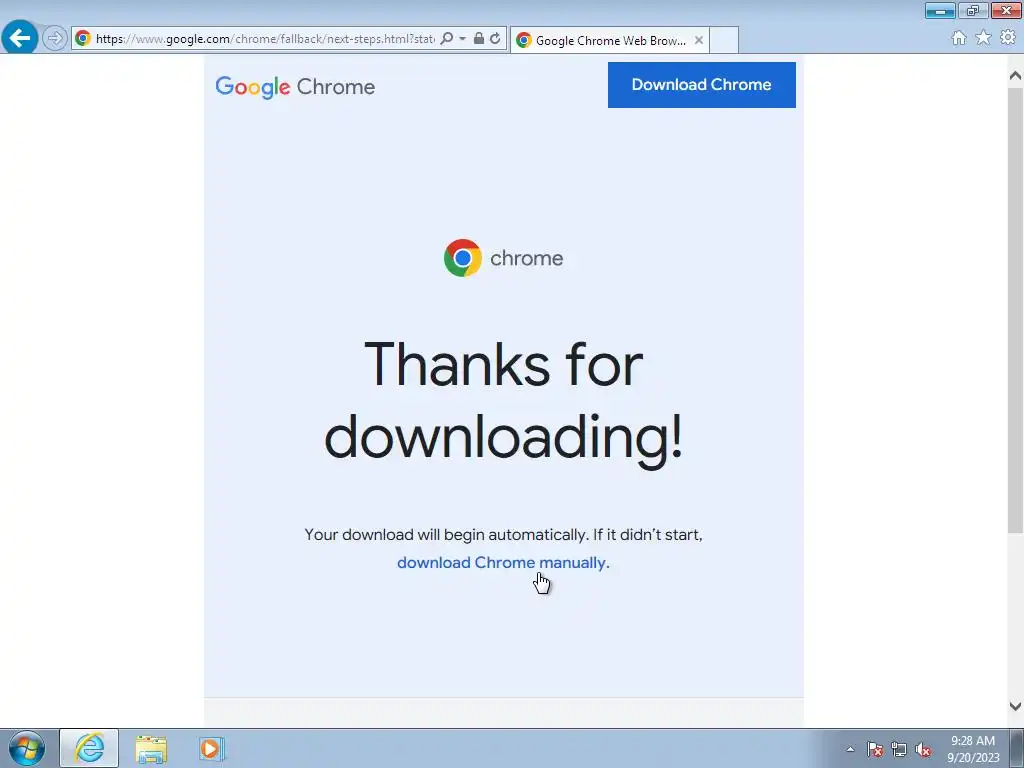This screenshot has height=768, width=1024.
Task: Click the URL text in the address bar
Action: coord(265,39)
